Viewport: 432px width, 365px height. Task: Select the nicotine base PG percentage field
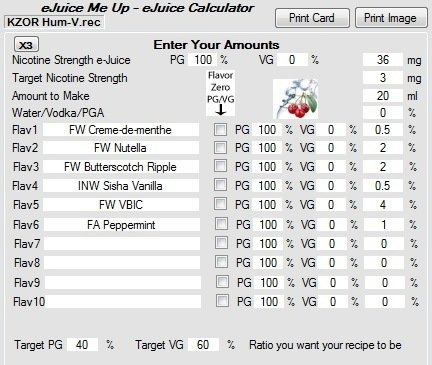203,60
